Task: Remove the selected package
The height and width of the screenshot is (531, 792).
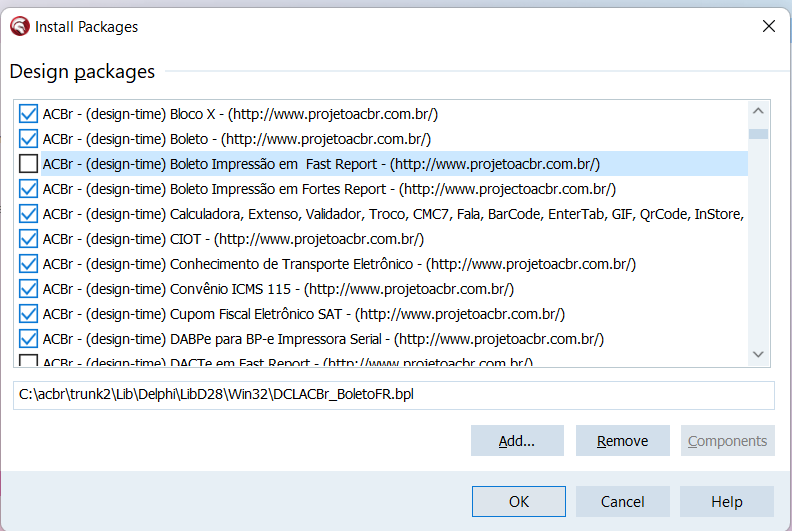Action: [623, 441]
